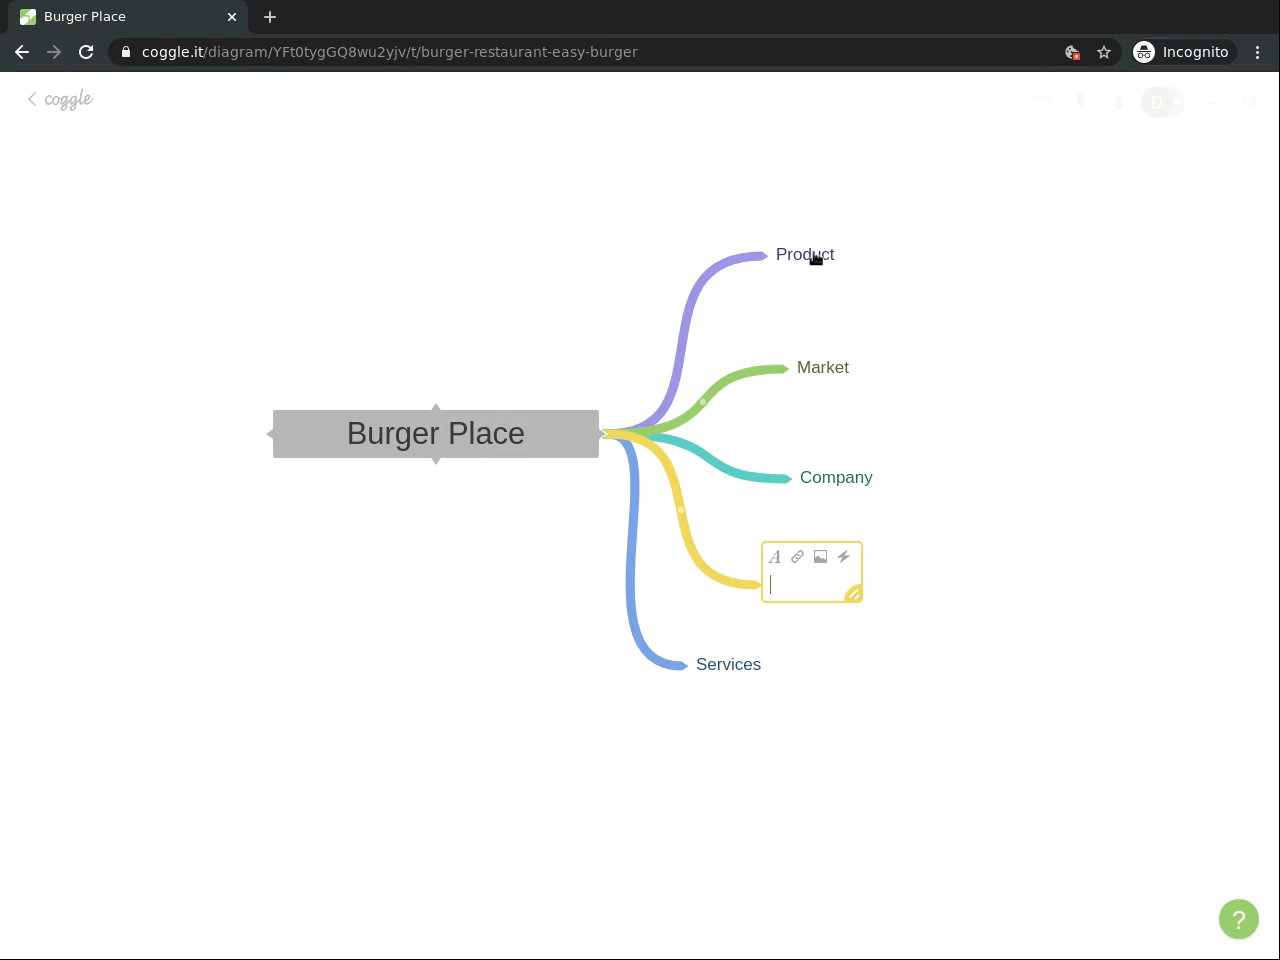1280x960 pixels.
Task: Click the address bar URL
Action: pyautogui.click(x=390, y=52)
